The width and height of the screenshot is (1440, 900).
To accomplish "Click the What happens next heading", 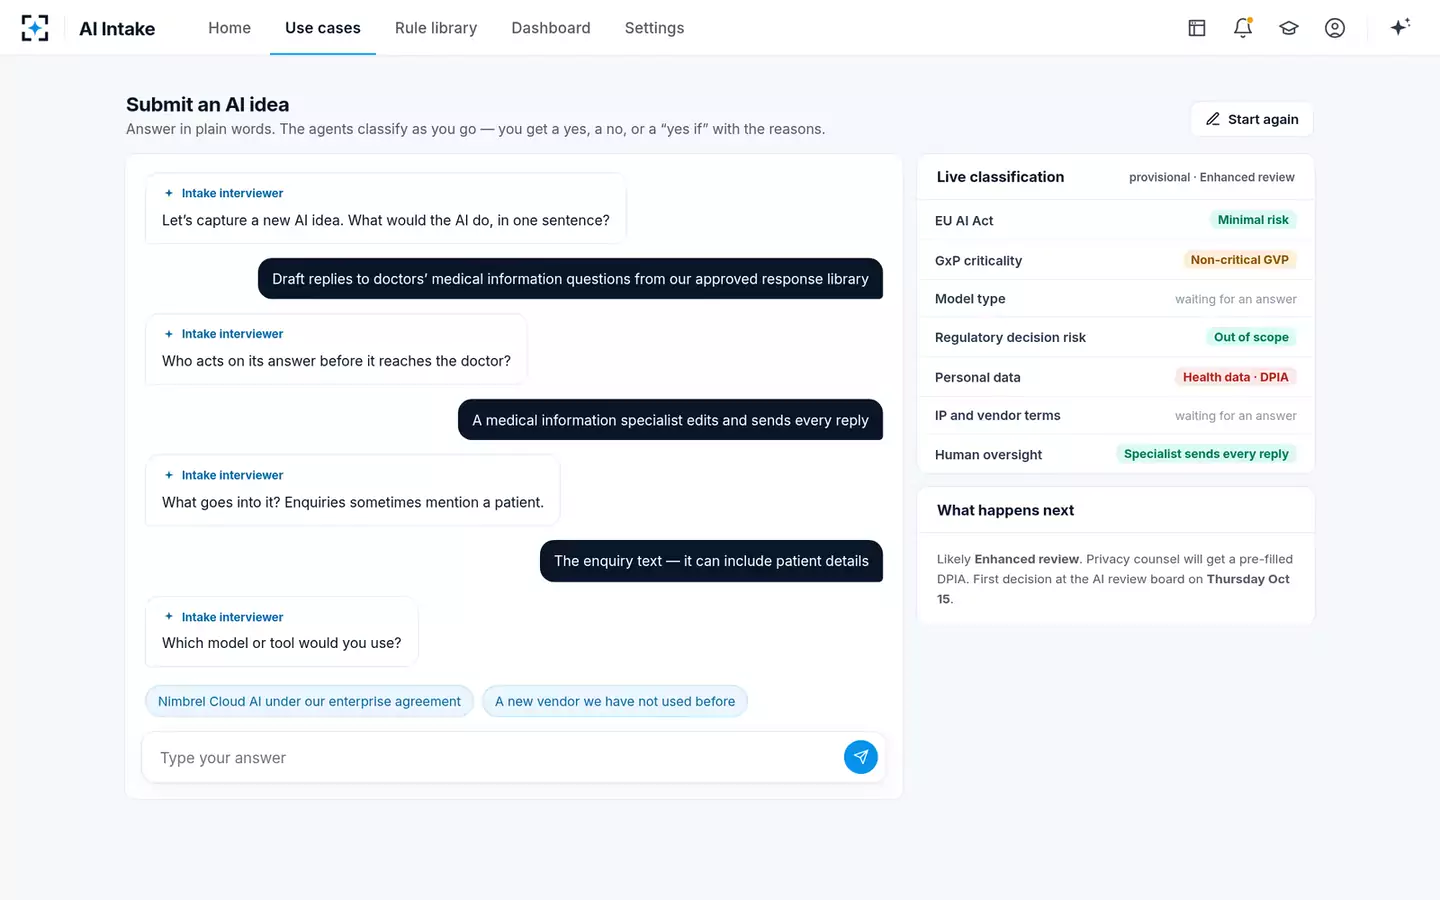I will click(1005, 510).
